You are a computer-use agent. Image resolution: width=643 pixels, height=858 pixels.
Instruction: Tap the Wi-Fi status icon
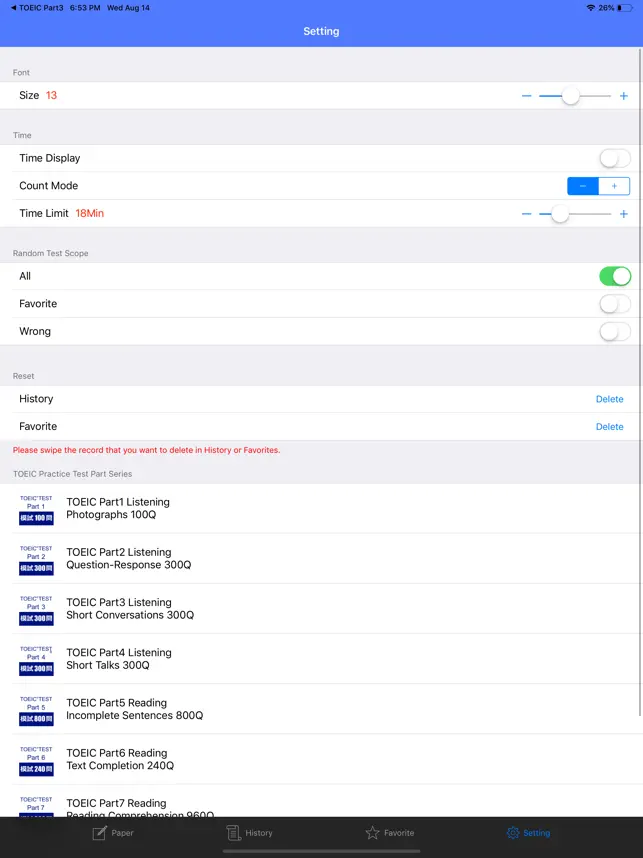click(590, 8)
